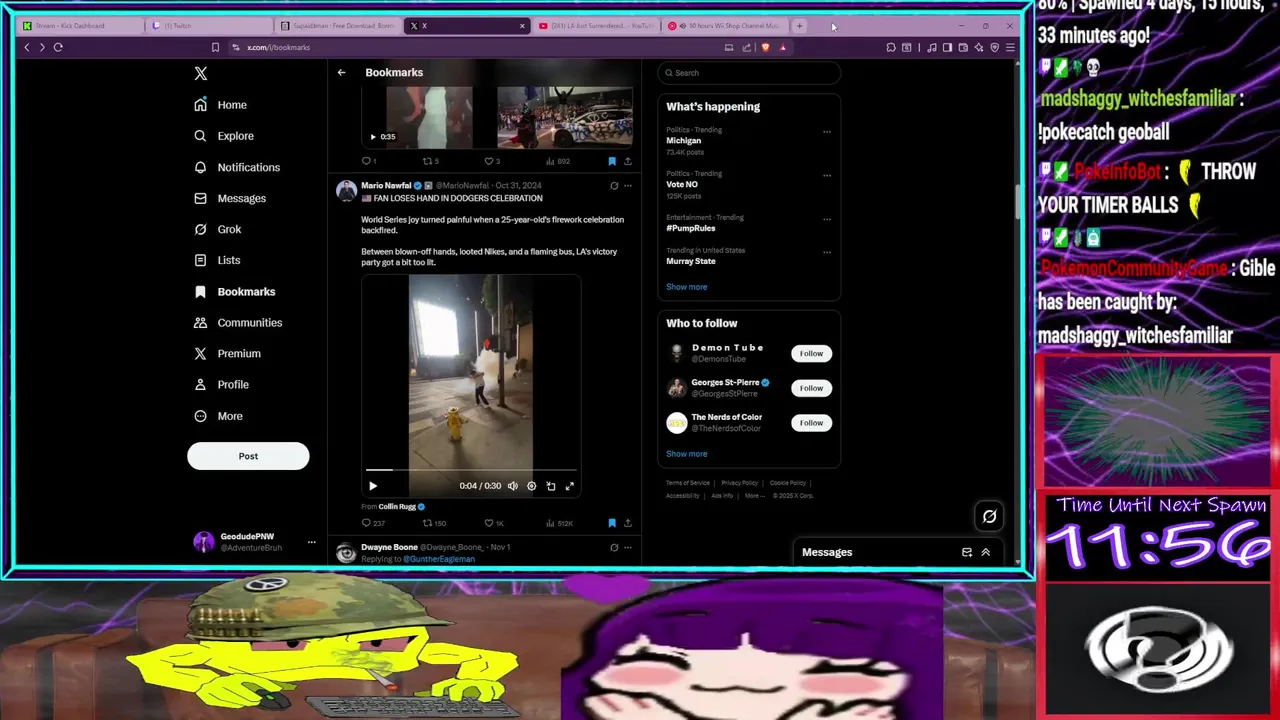The image size is (1280, 720).
Task: Remove bookmark from Mario Nawfal's post
Action: [x=612, y=523]
